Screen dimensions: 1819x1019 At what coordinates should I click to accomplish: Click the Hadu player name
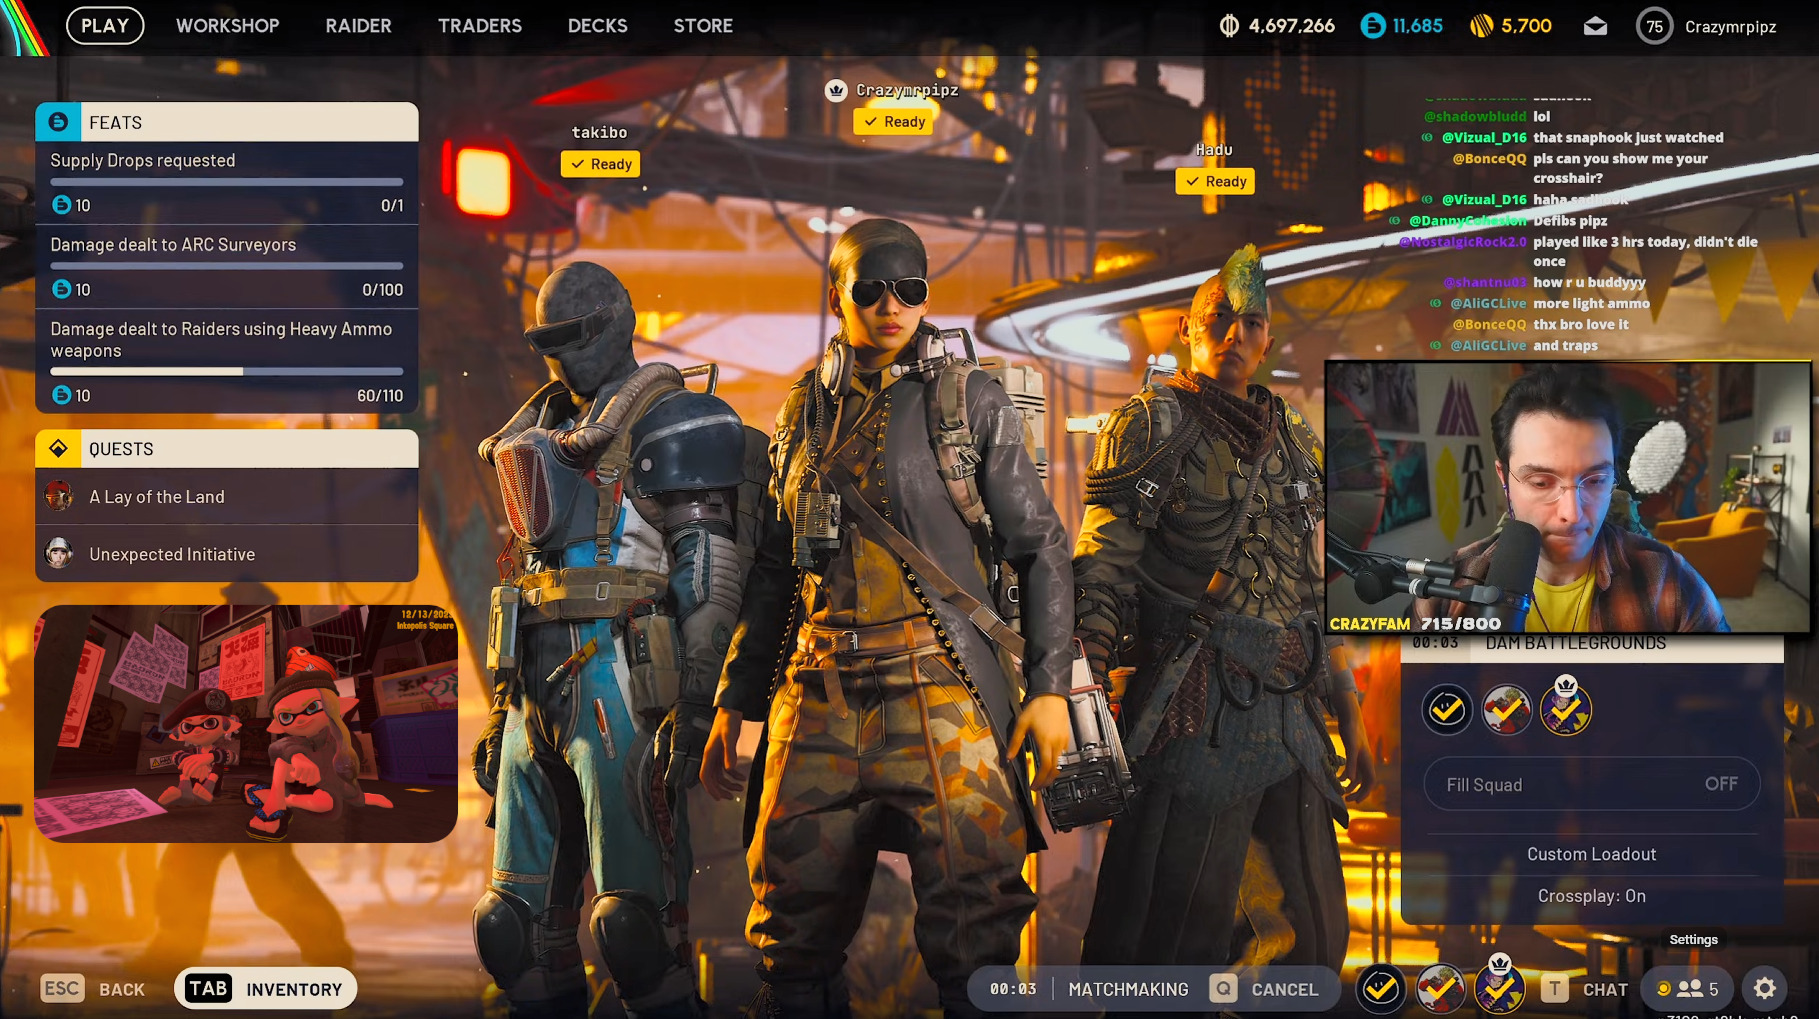1214,150
